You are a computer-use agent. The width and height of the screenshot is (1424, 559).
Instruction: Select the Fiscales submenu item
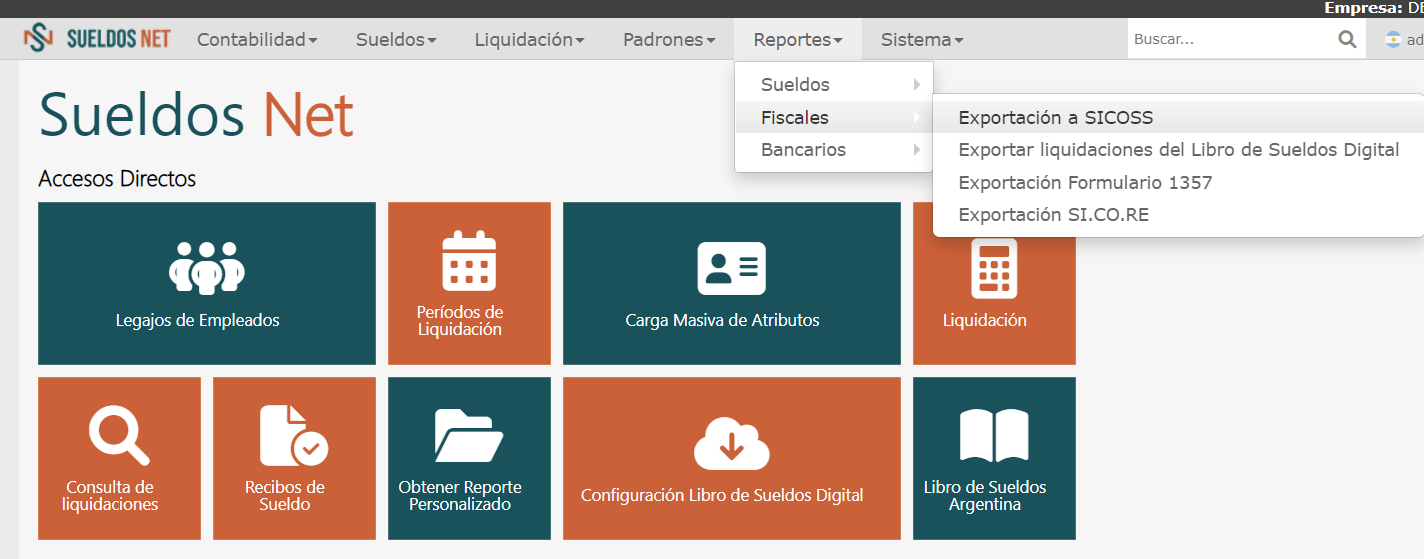[834, 117]
